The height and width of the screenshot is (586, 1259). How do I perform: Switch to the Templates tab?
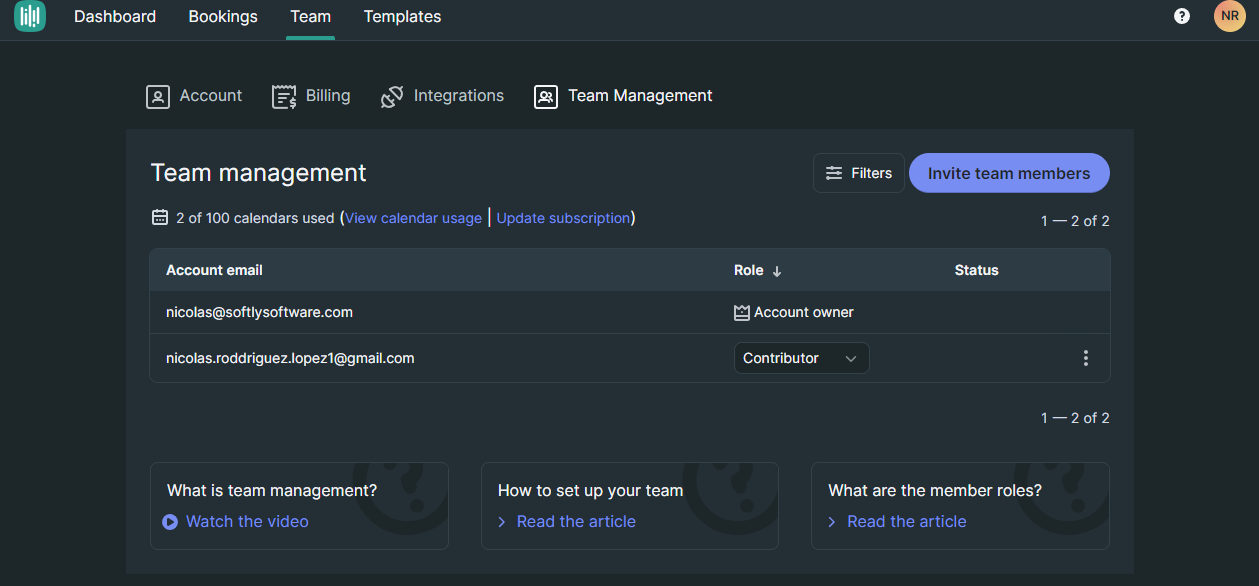coord(402,16)
